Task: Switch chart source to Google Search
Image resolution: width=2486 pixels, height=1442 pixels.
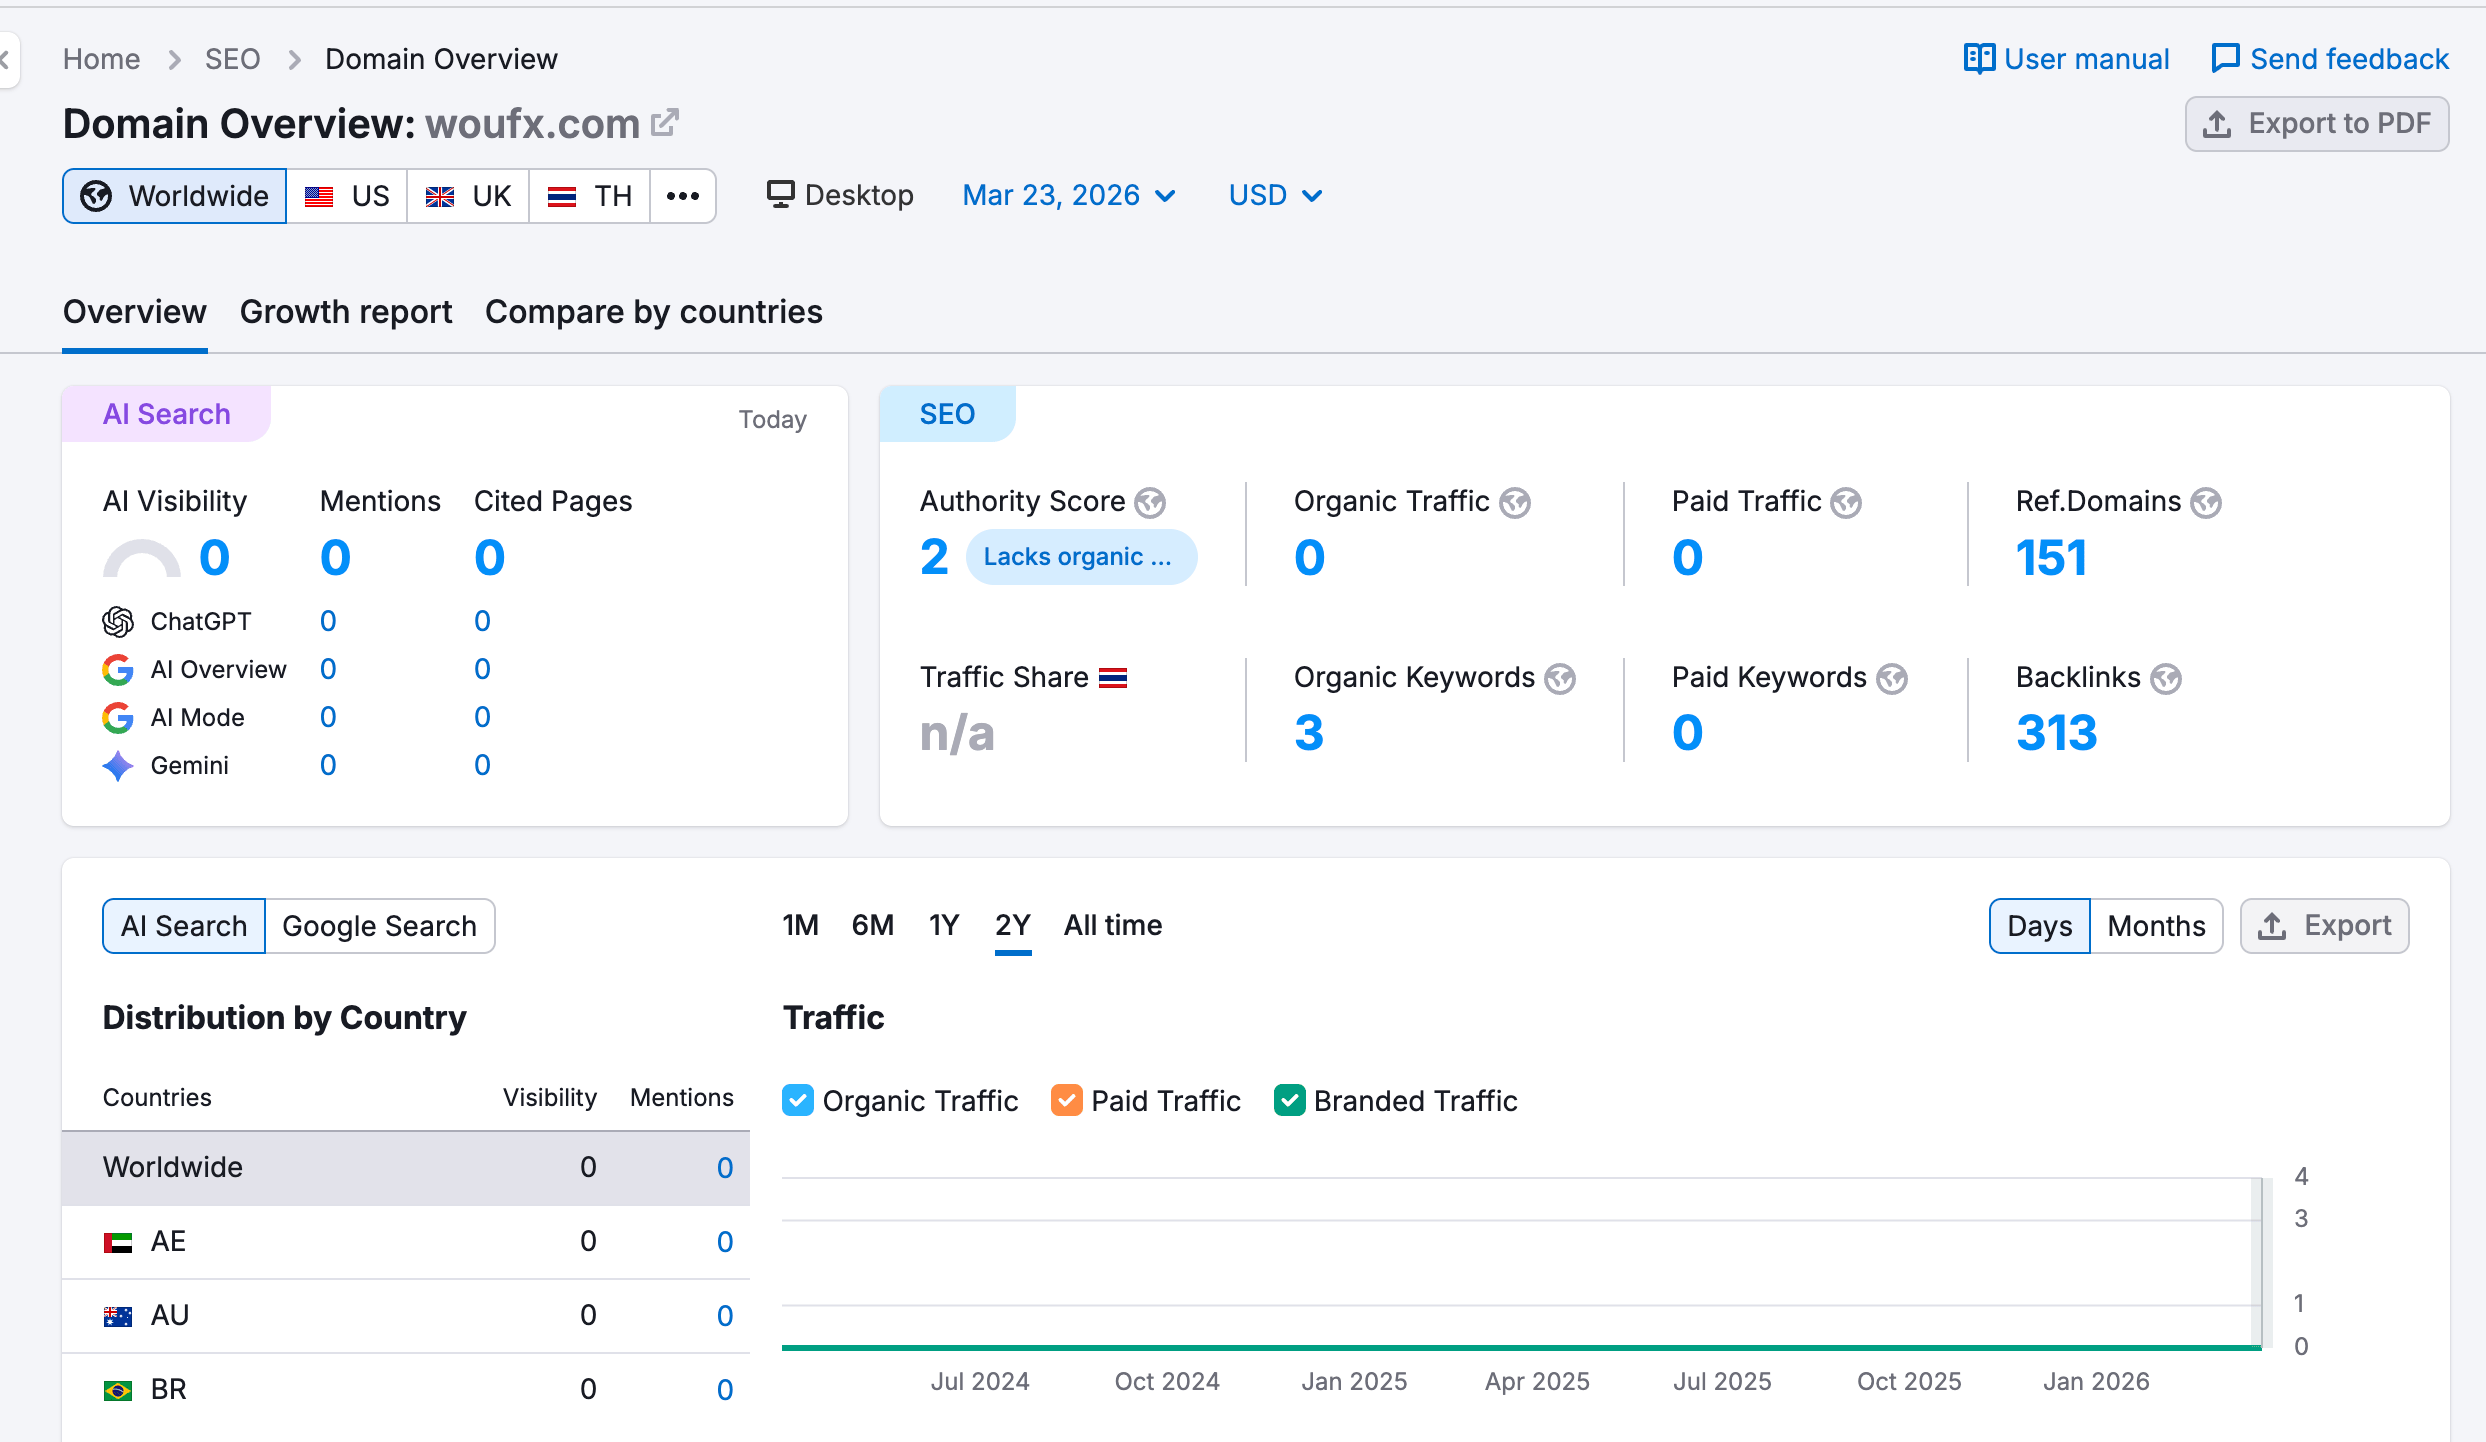Action: click(380, 926)
